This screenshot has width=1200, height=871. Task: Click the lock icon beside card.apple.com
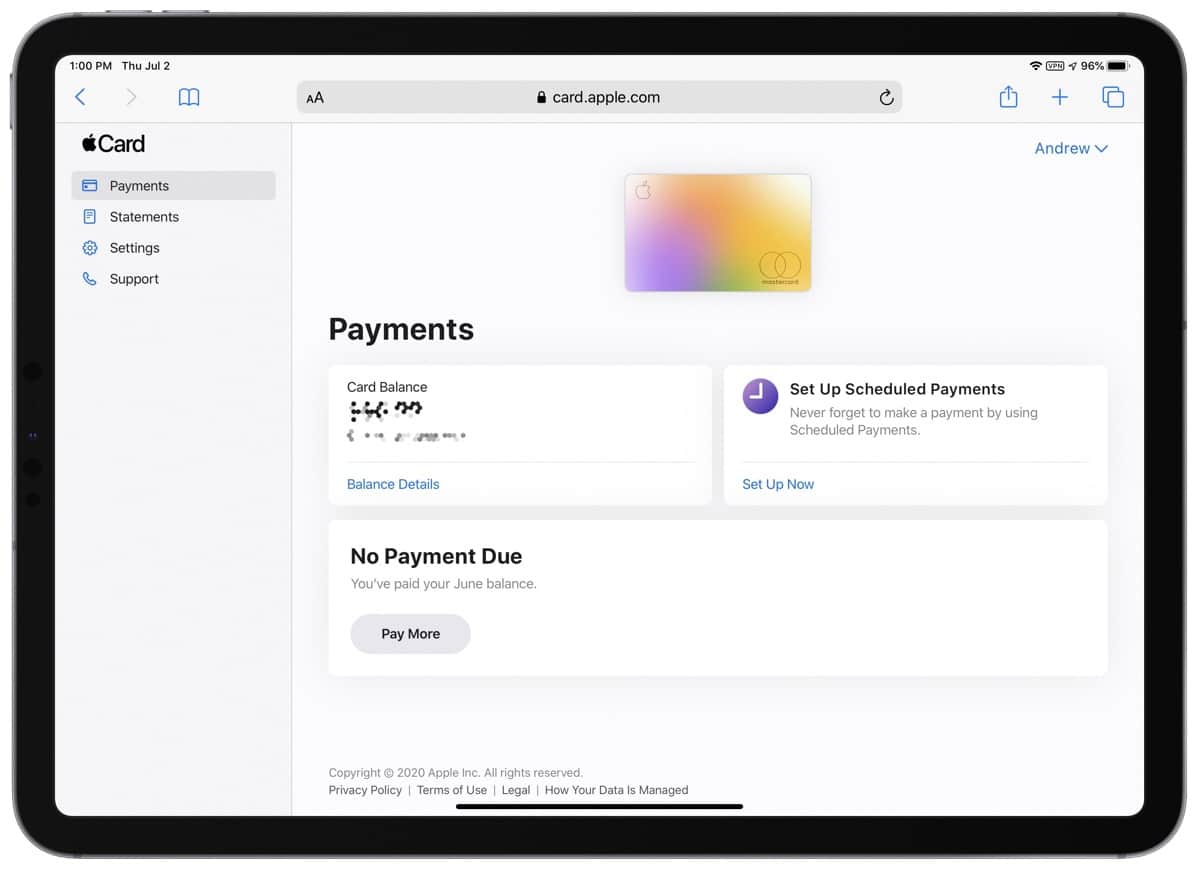(542, 98)
